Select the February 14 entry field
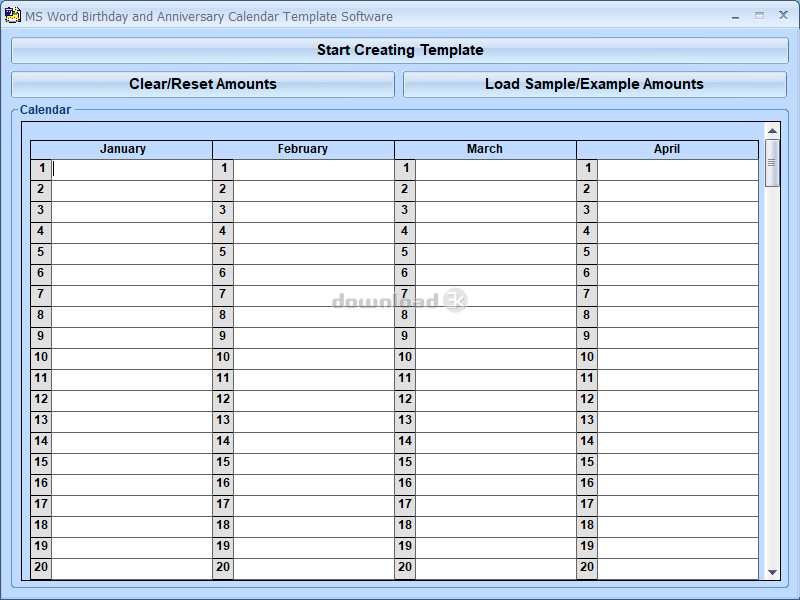Screen dimensions: 800x600 [314, 443]
